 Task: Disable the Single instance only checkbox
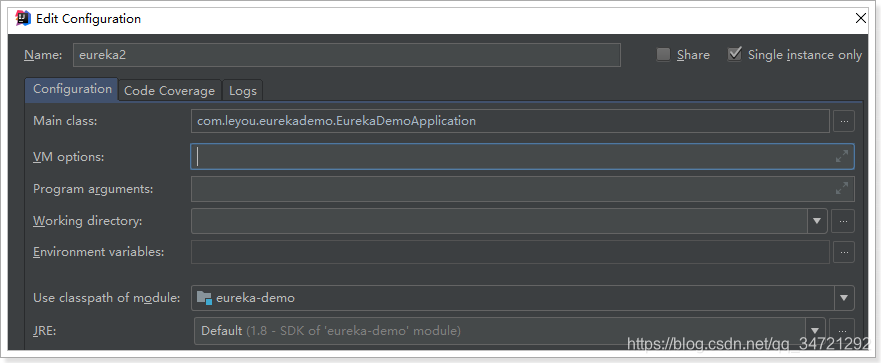pyautogui.click(x=734, y=55)
